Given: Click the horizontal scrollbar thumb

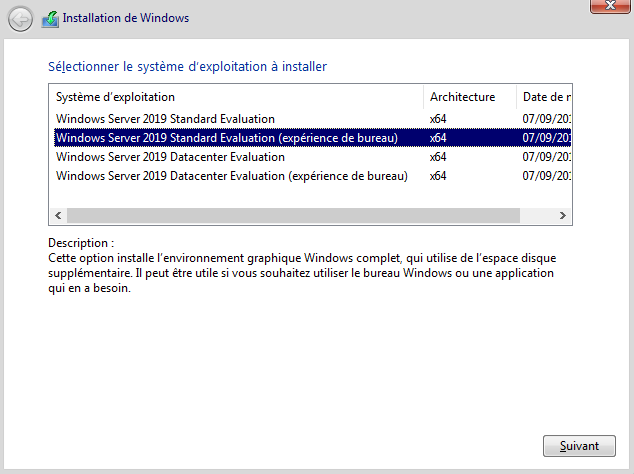Looking at the screenshot, I should point(293,216).
